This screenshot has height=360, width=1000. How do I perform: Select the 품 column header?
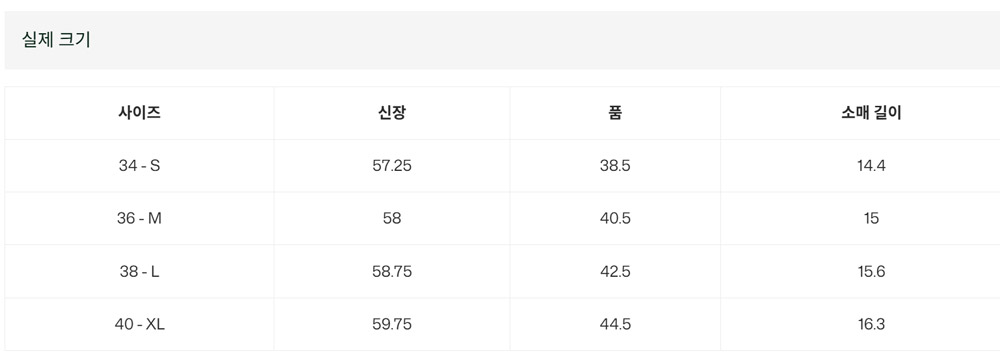[x=615, y=113]
